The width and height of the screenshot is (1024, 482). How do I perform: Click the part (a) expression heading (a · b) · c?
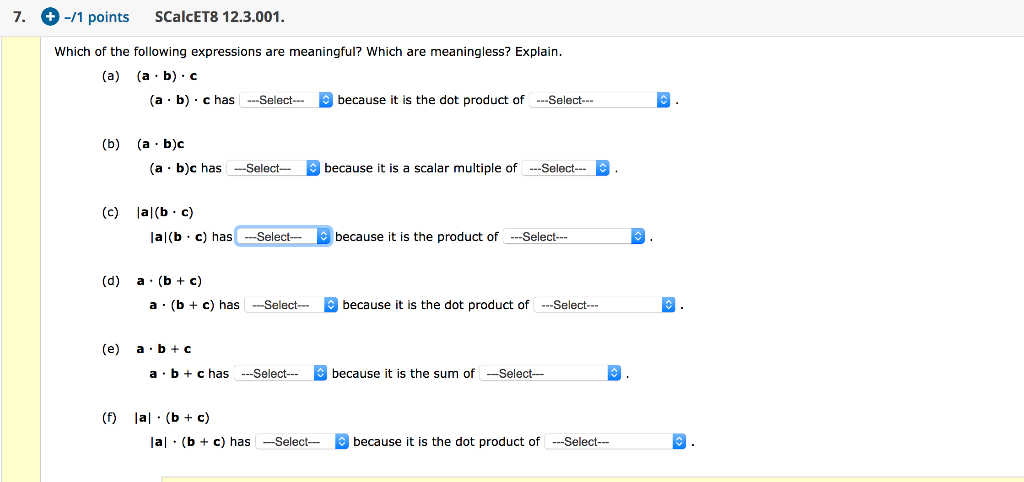point(167,76)
